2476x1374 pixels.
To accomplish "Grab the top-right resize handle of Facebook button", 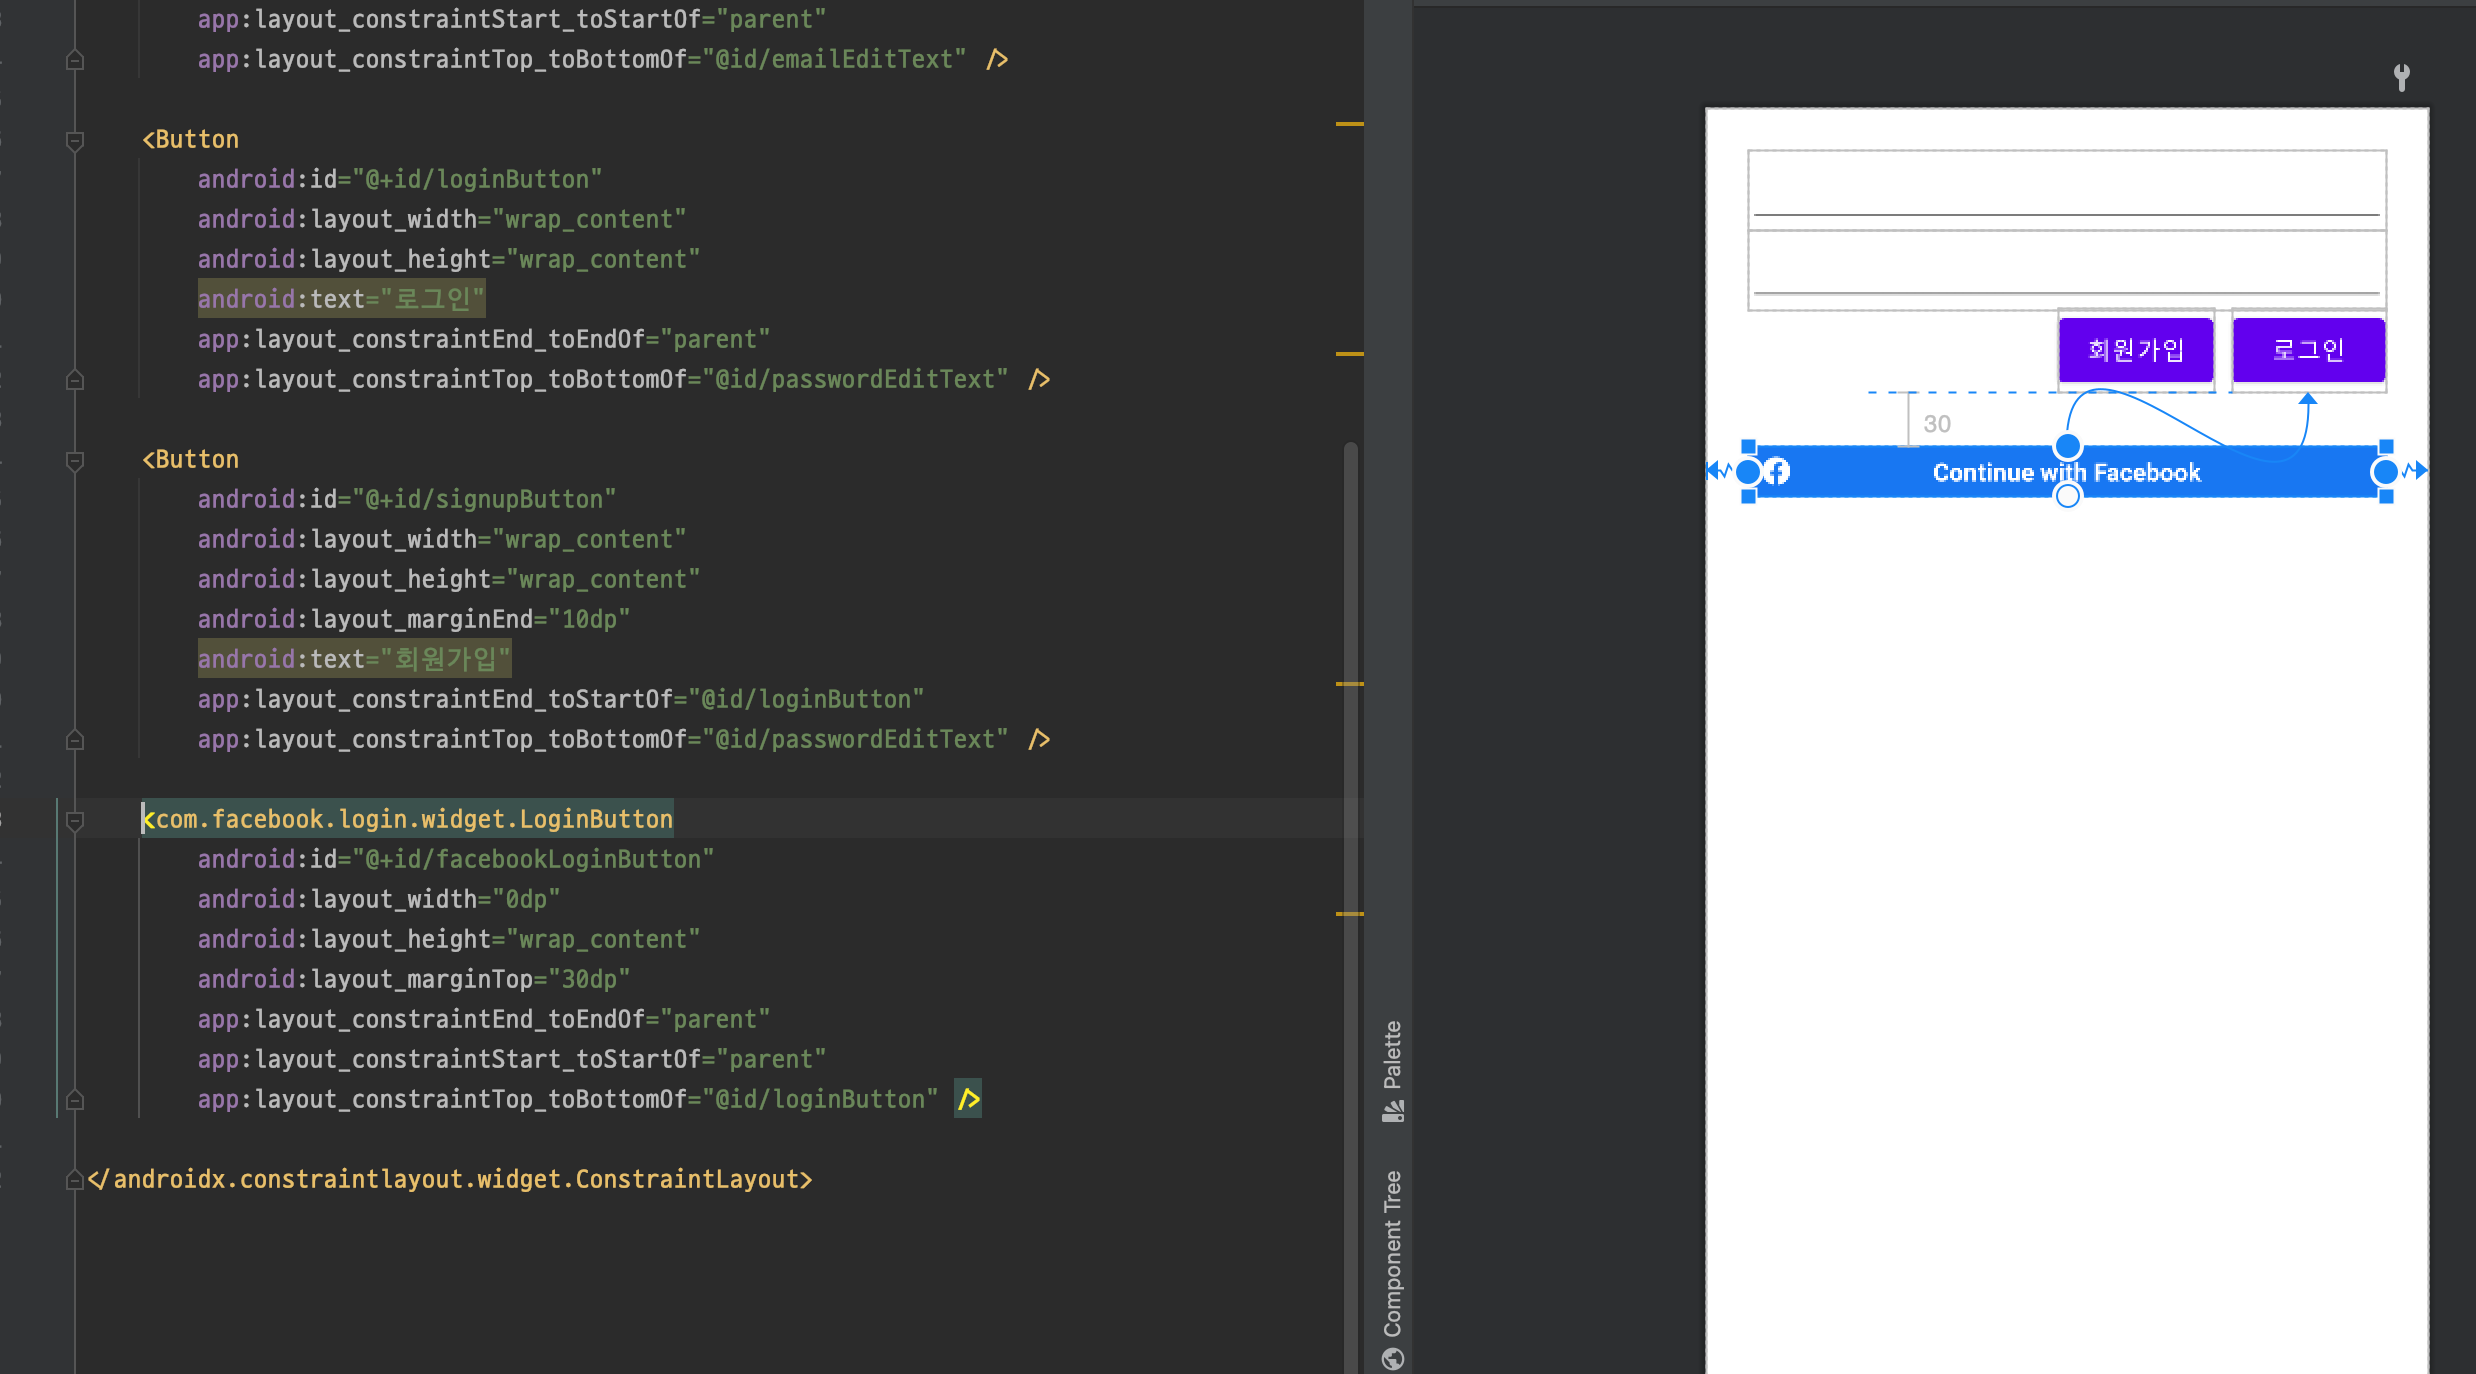I will pyautogui.click(x=2386, y=446).
